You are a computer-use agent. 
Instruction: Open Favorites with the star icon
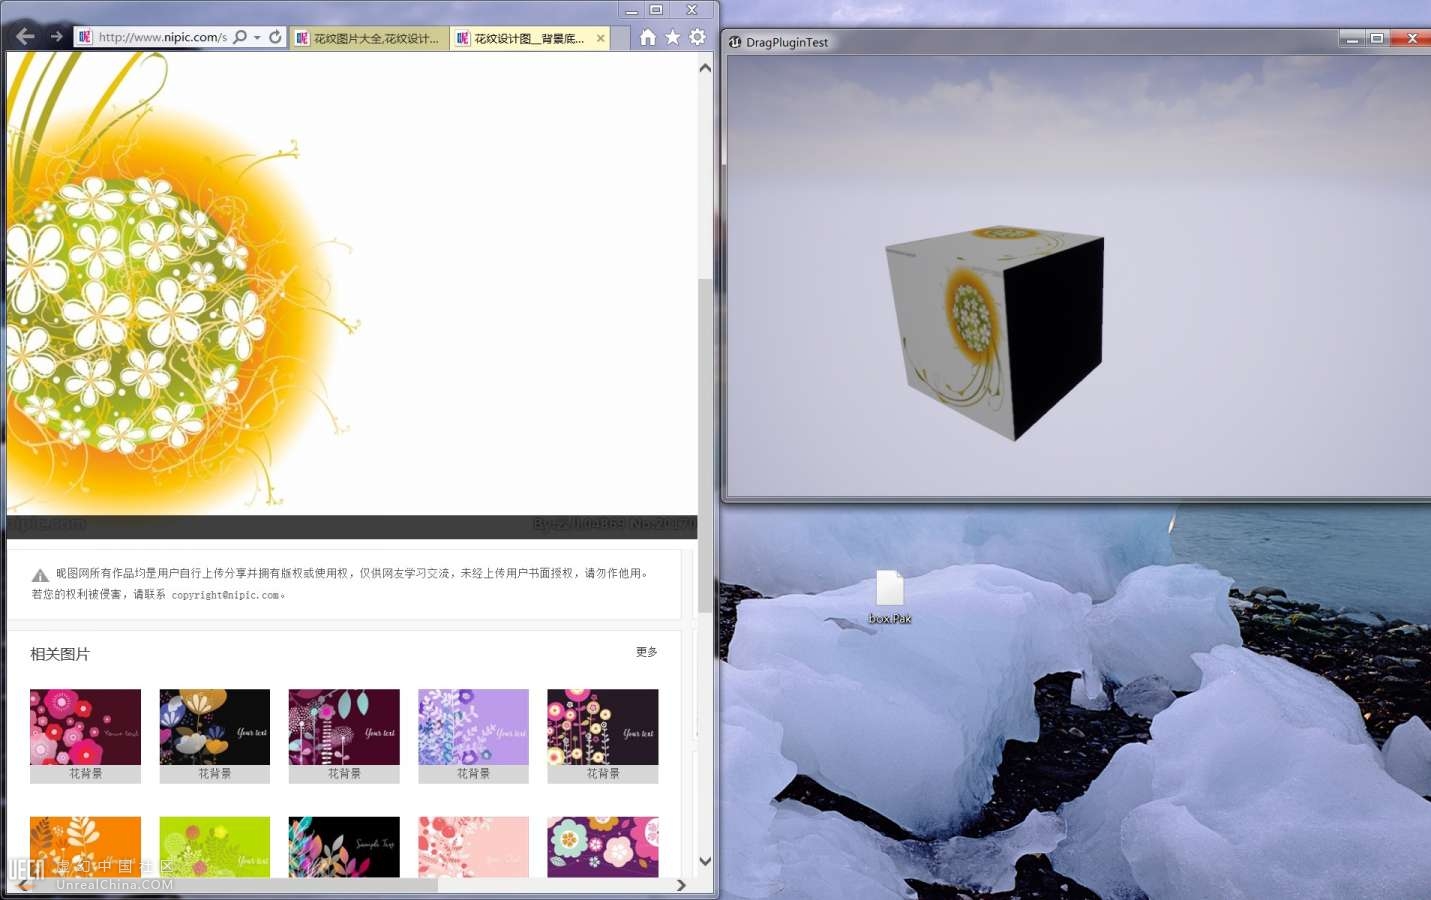[673, 37]
